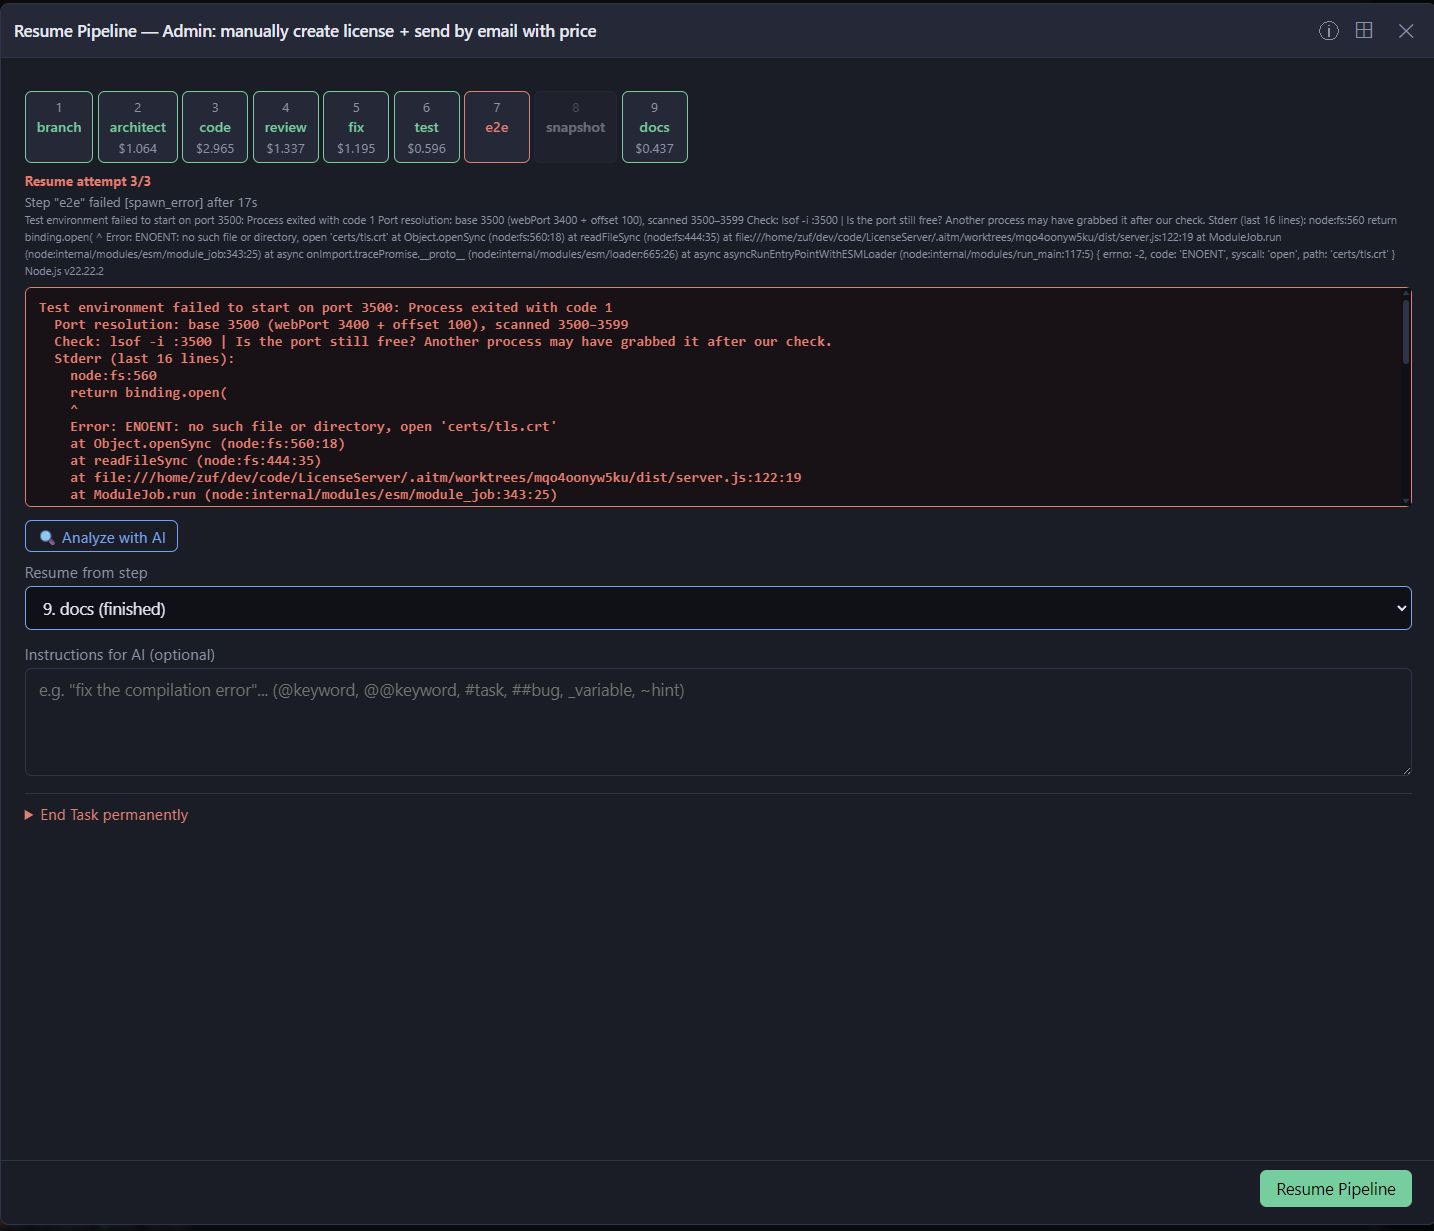
Task: Select pipeline step 4 review
Action: click(x=286, y=127)
